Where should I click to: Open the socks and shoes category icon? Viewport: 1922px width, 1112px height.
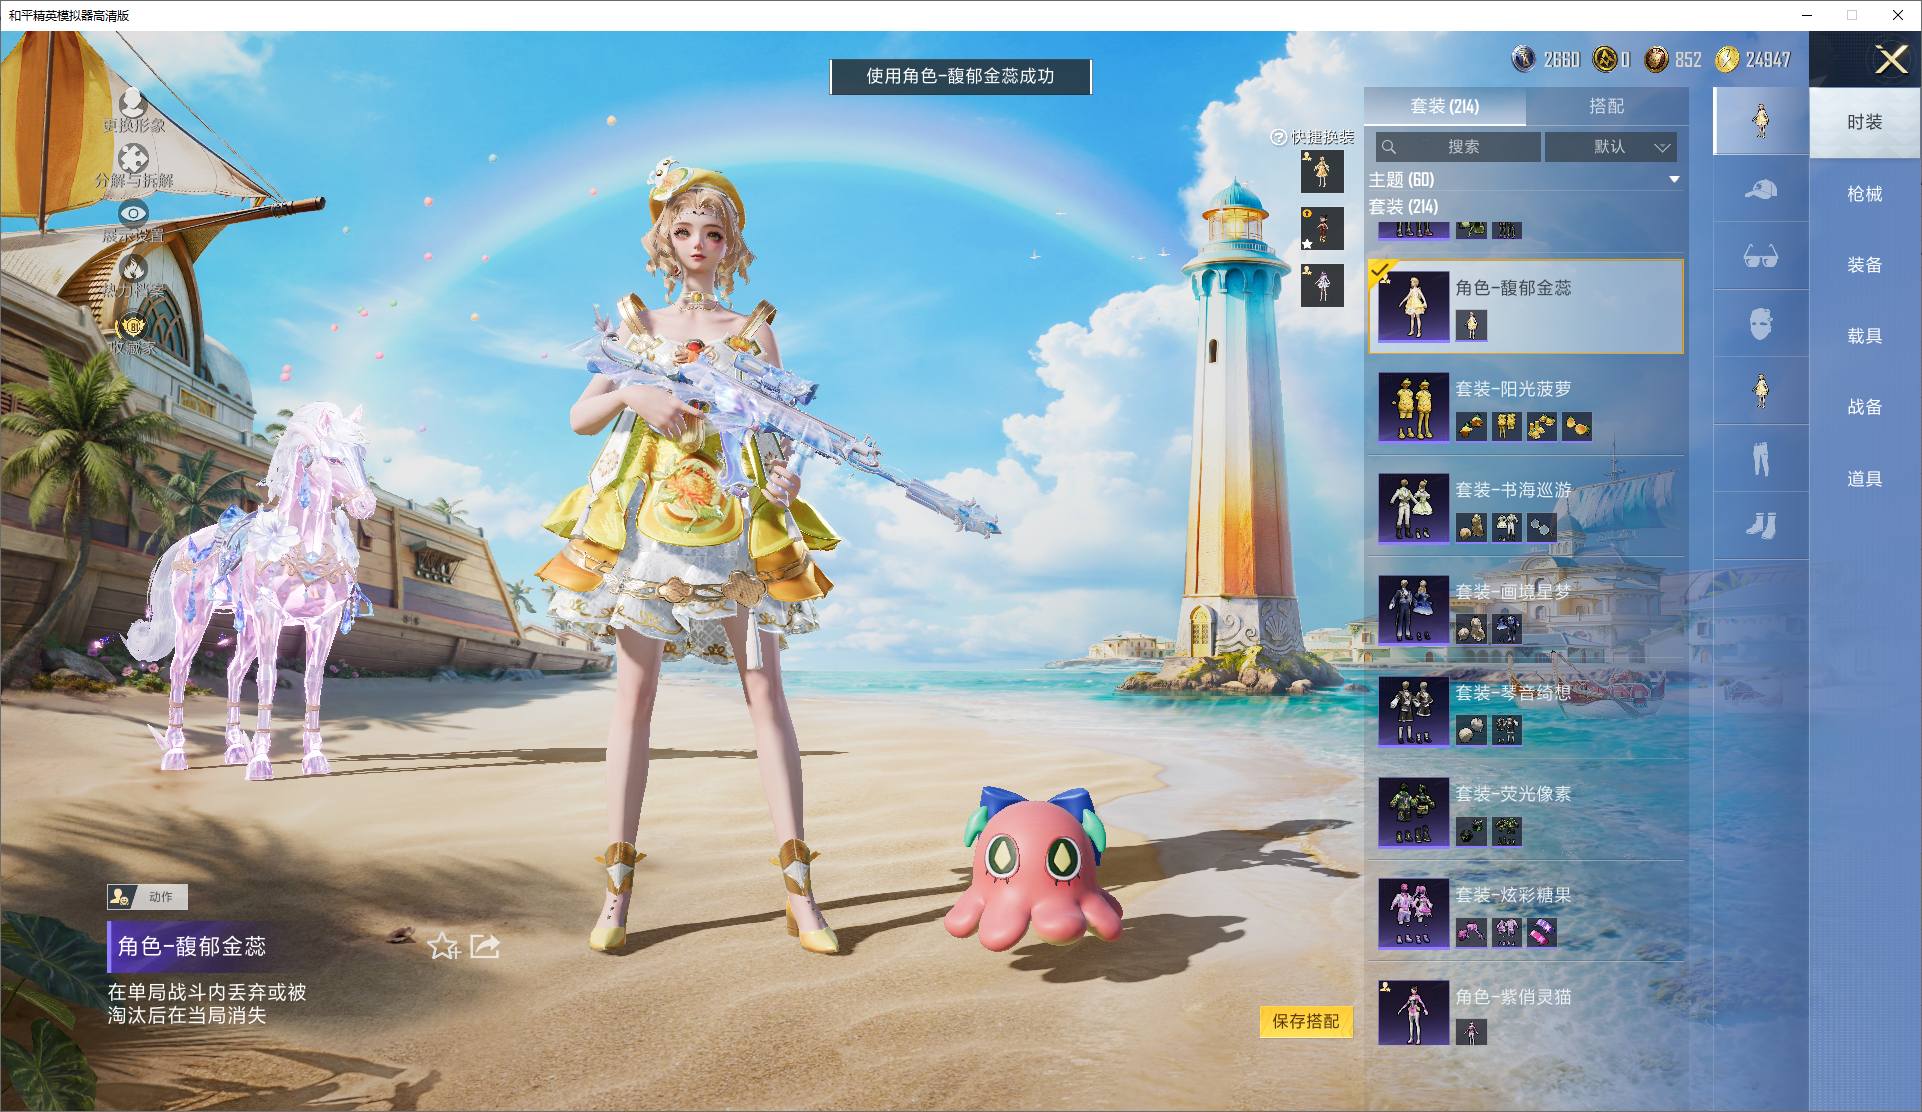point(1761,526)
